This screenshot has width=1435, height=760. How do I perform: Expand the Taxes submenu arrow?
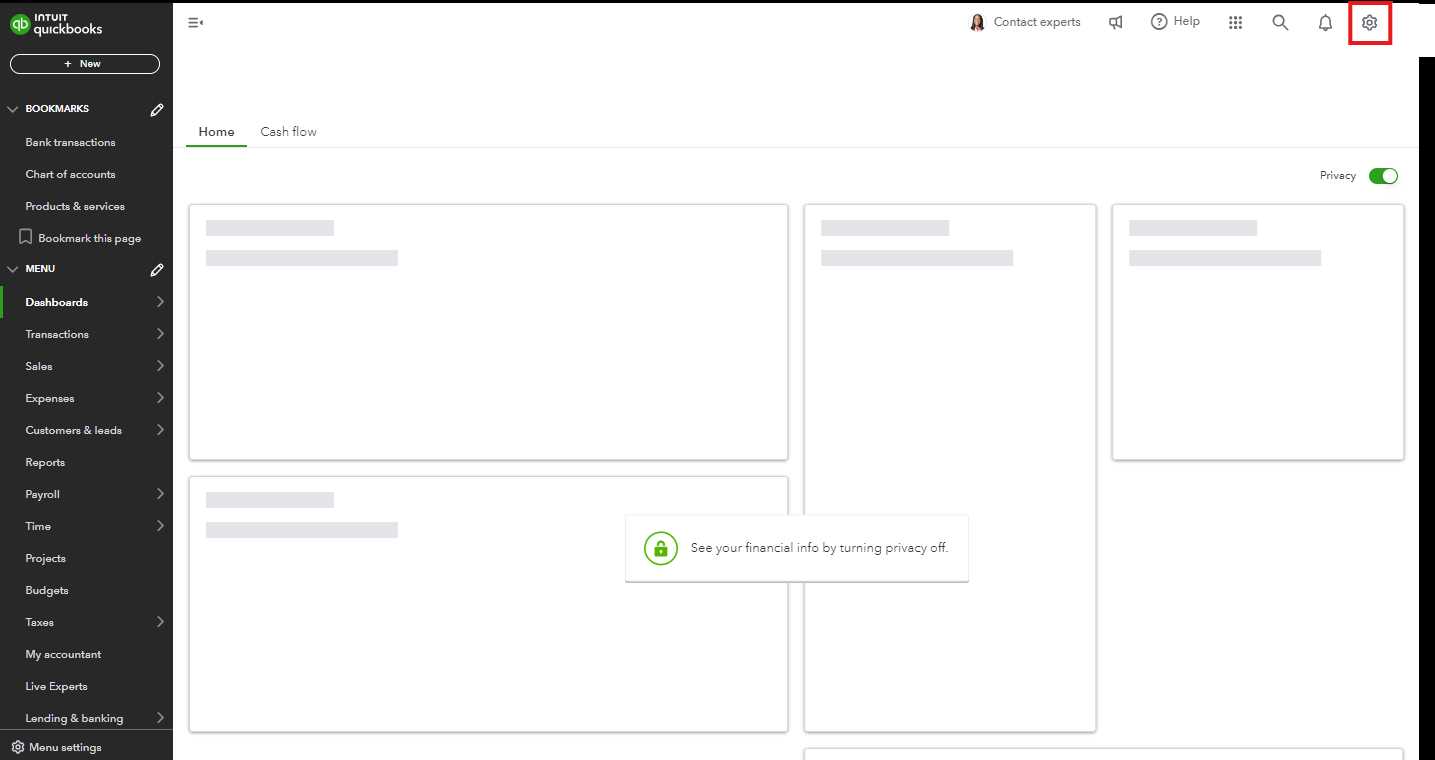point(160,622)
